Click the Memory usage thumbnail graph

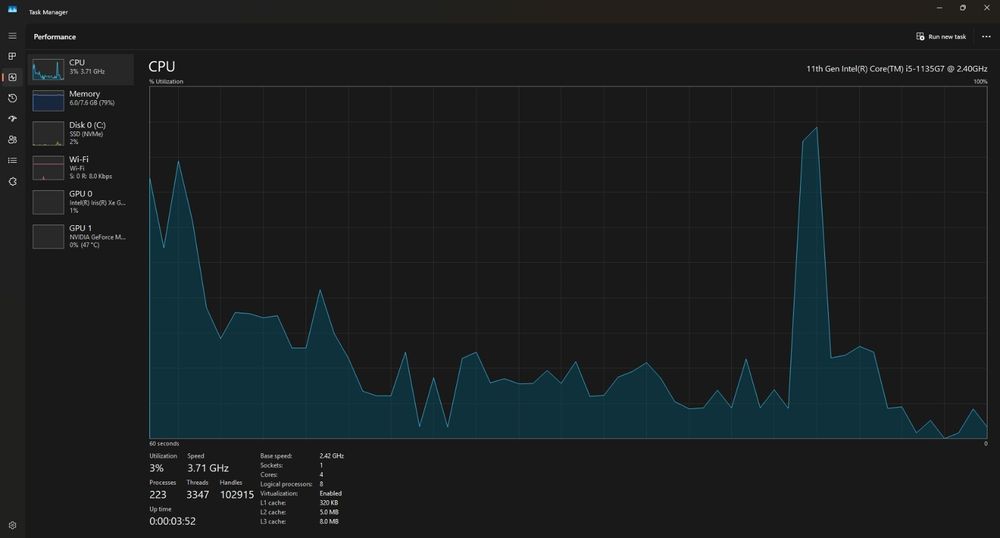coord(48,101)
